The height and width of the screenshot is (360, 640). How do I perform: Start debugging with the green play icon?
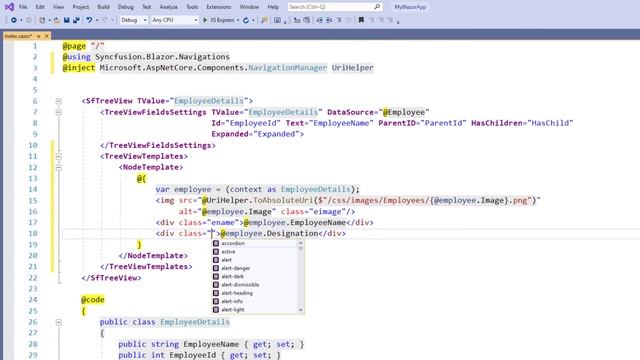(x=205, y=20)
